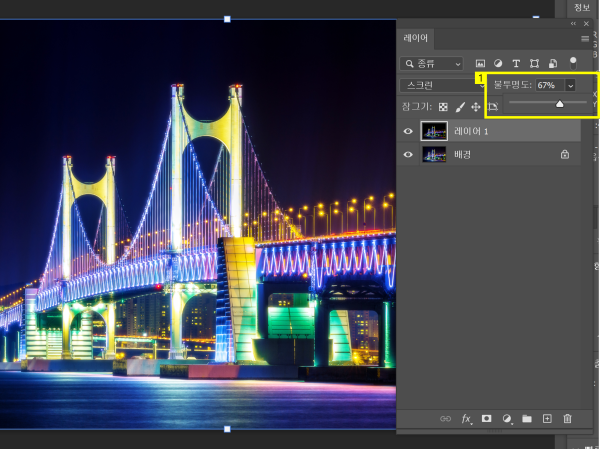Switch to the 레이어 panel tab
Viewport: 600px width, 449px height.
click(x=415, y=37)
